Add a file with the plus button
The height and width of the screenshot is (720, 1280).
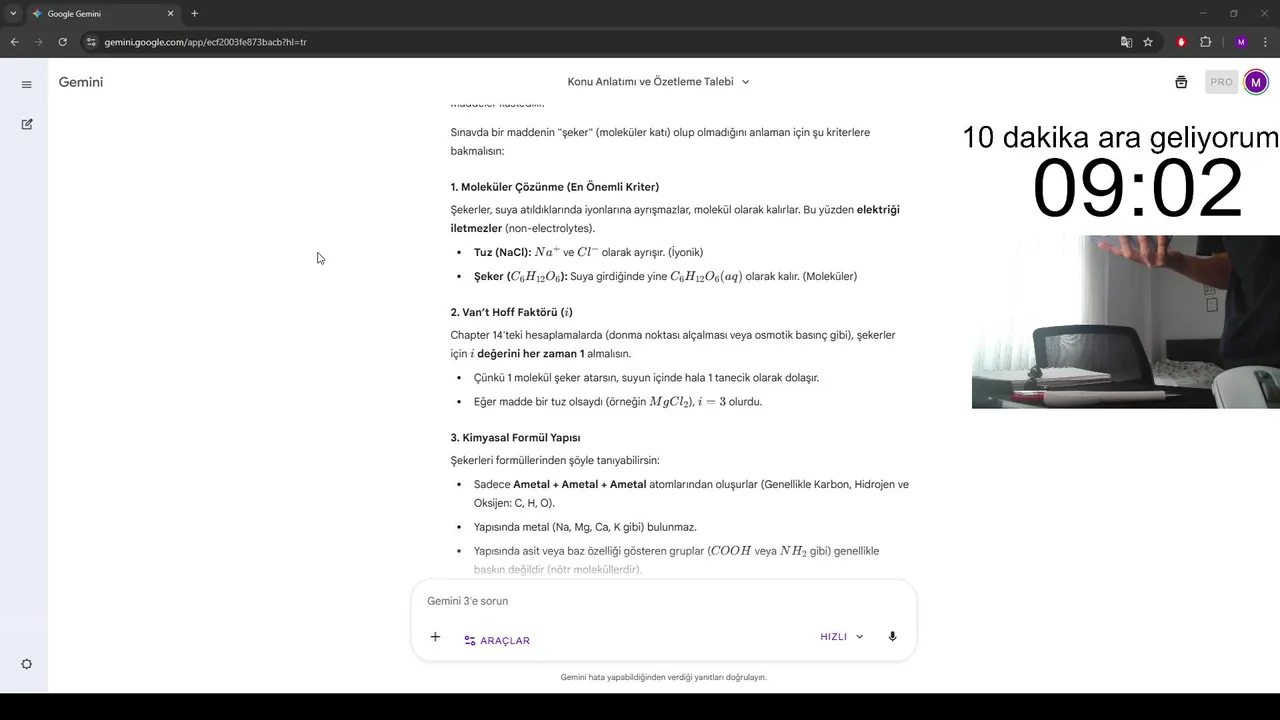pos(435,637)
